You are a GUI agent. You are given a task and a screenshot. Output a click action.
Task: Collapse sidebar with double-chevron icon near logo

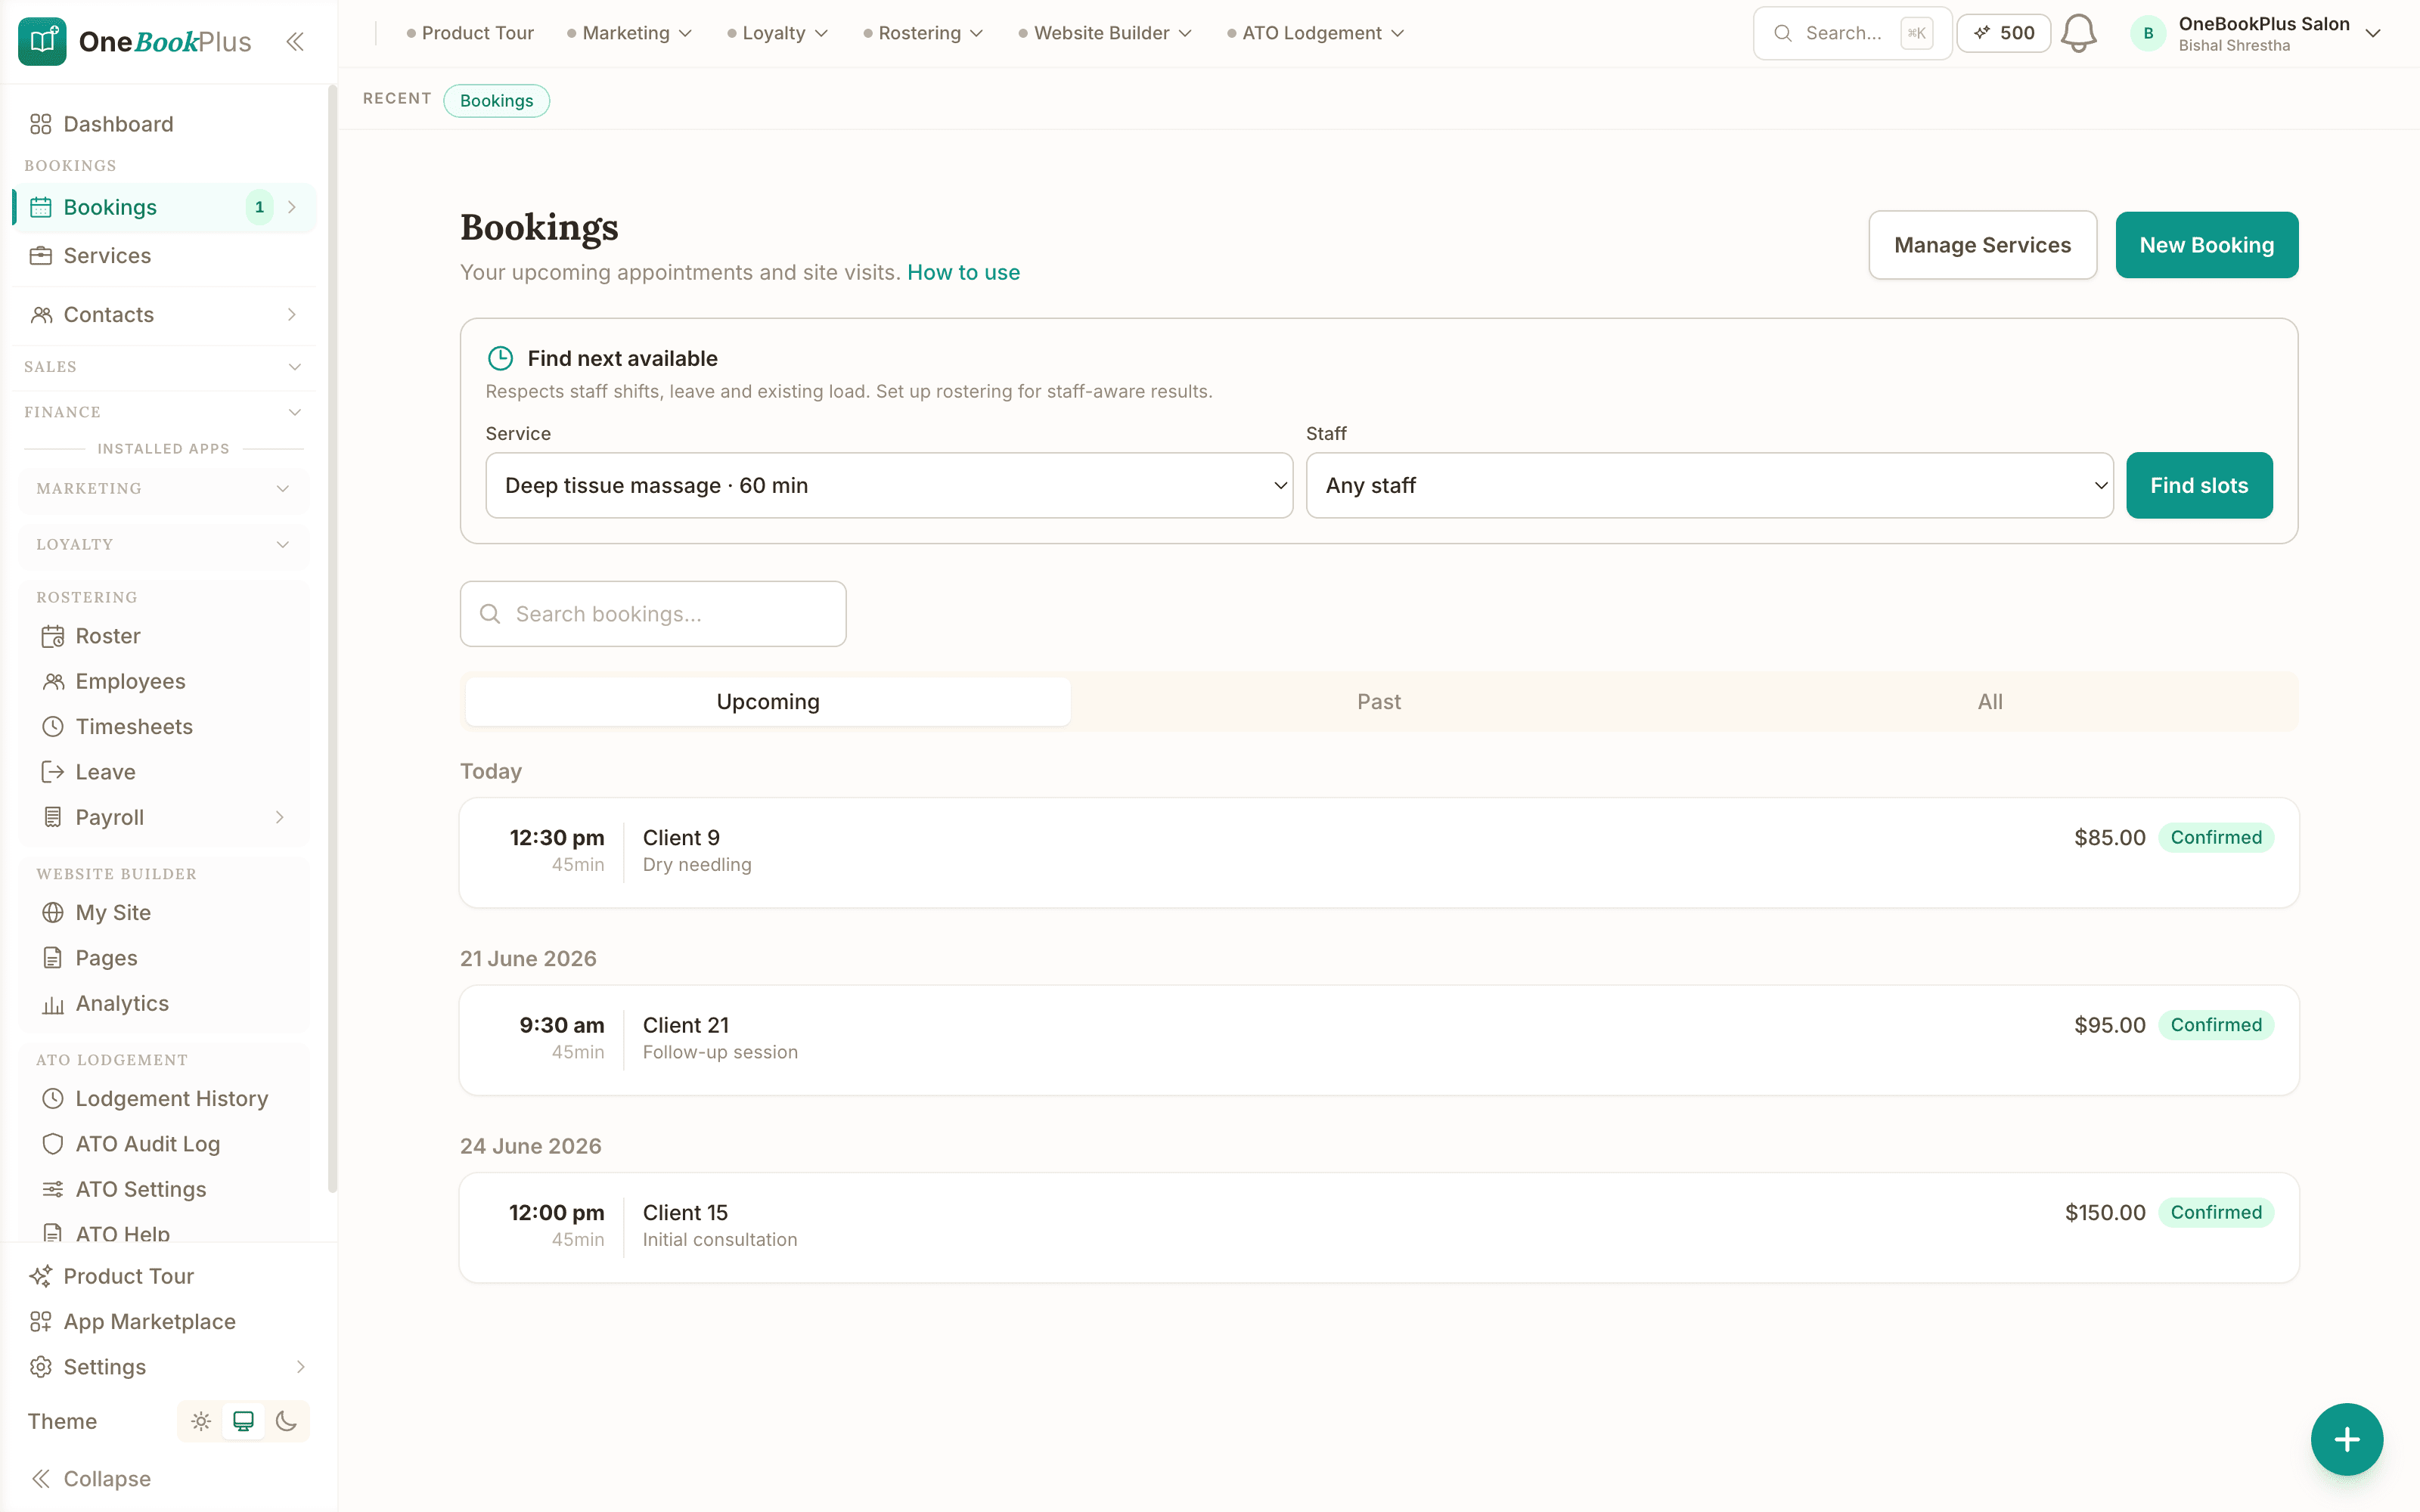tap(294, 41)
